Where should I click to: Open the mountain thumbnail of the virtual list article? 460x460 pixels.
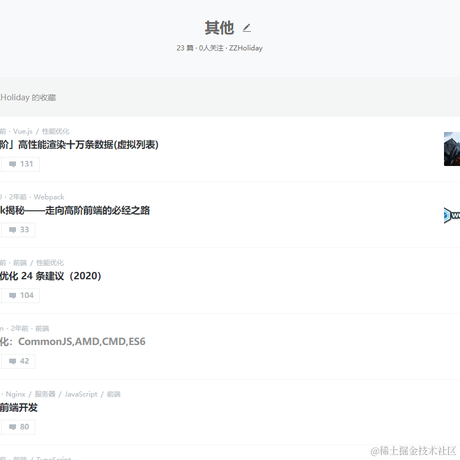pyautogui.click(x=452, y=149)
